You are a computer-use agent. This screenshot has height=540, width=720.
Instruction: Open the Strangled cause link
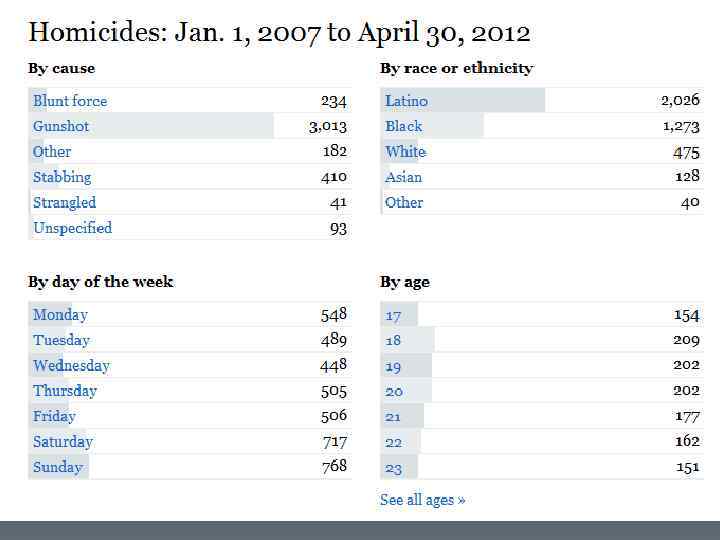[x=64, y=202]
